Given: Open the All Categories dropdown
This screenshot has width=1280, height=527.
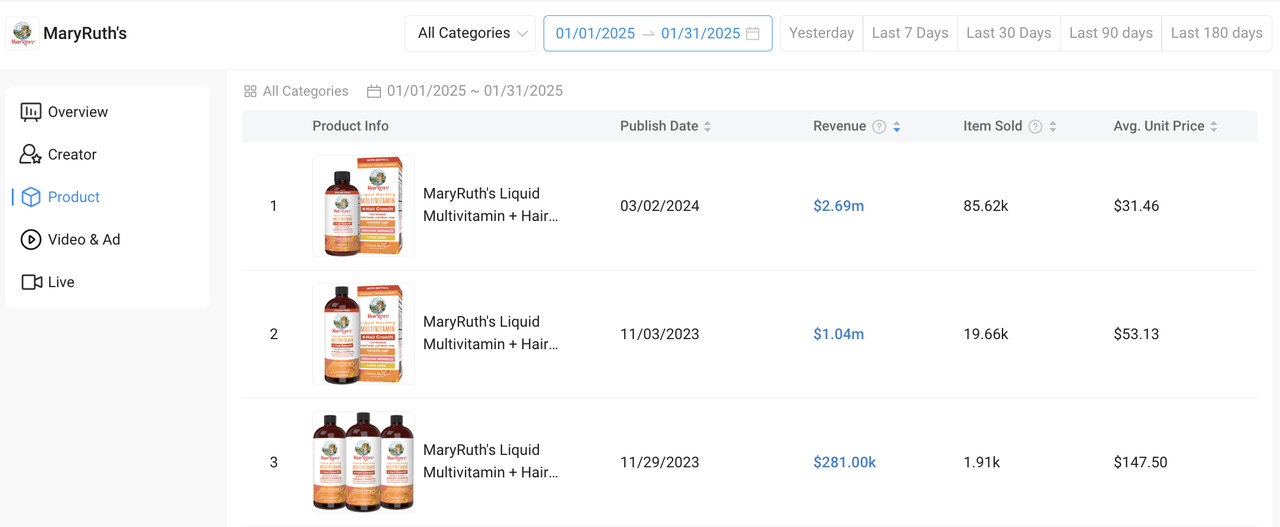Looking at the screenshot, I should 471,33.
